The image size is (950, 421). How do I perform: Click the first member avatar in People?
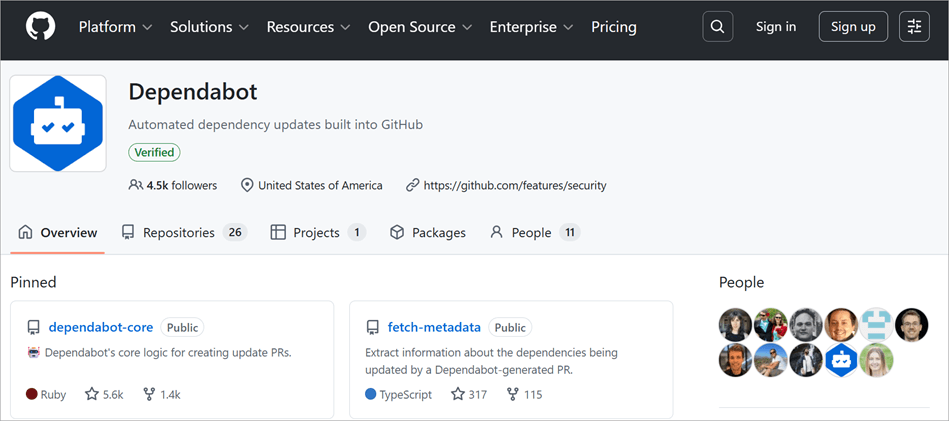736,325
